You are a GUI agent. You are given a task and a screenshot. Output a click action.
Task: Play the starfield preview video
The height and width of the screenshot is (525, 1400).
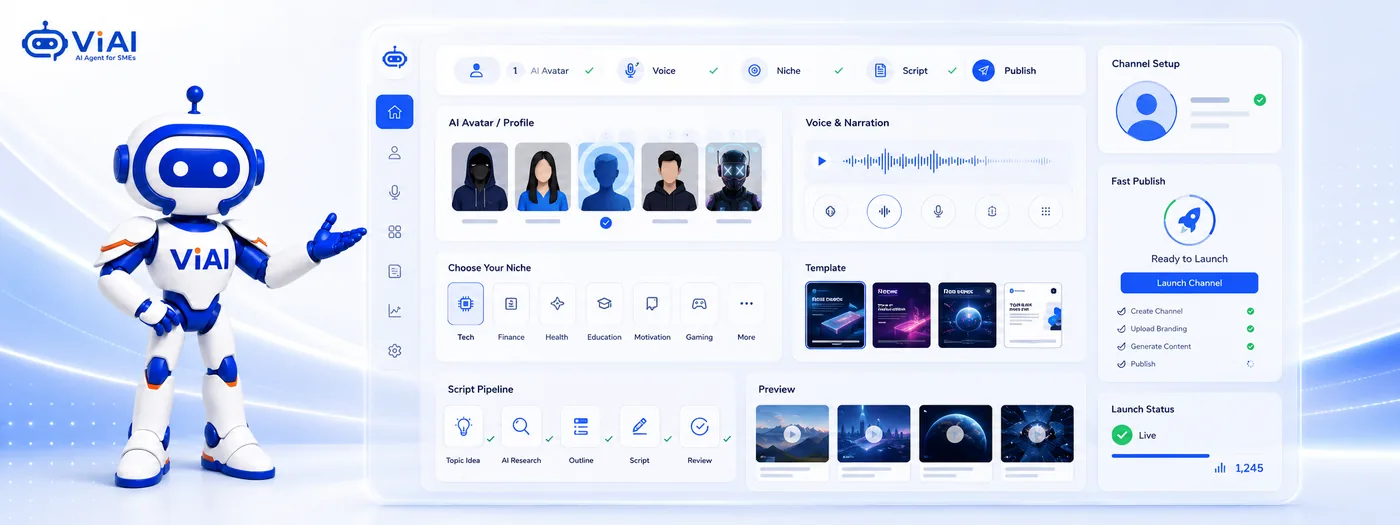pyautogui.click(x=1037, y=434)
